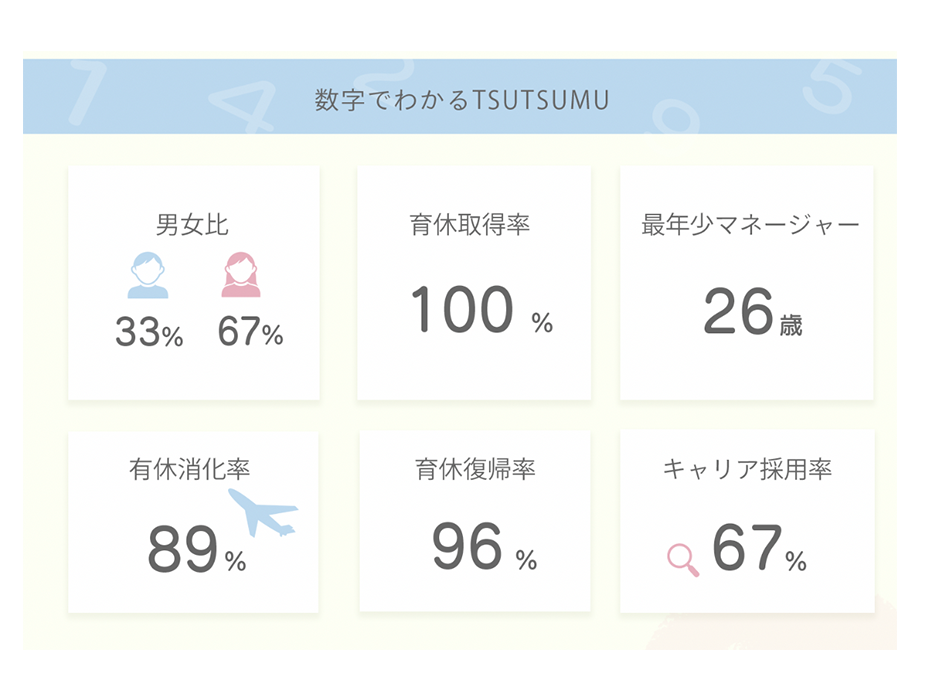Image resolution: width=928 pixels, height=700 pixels.
Task: Select the 67% female ratio figure
Action: (x=250, y=333)
